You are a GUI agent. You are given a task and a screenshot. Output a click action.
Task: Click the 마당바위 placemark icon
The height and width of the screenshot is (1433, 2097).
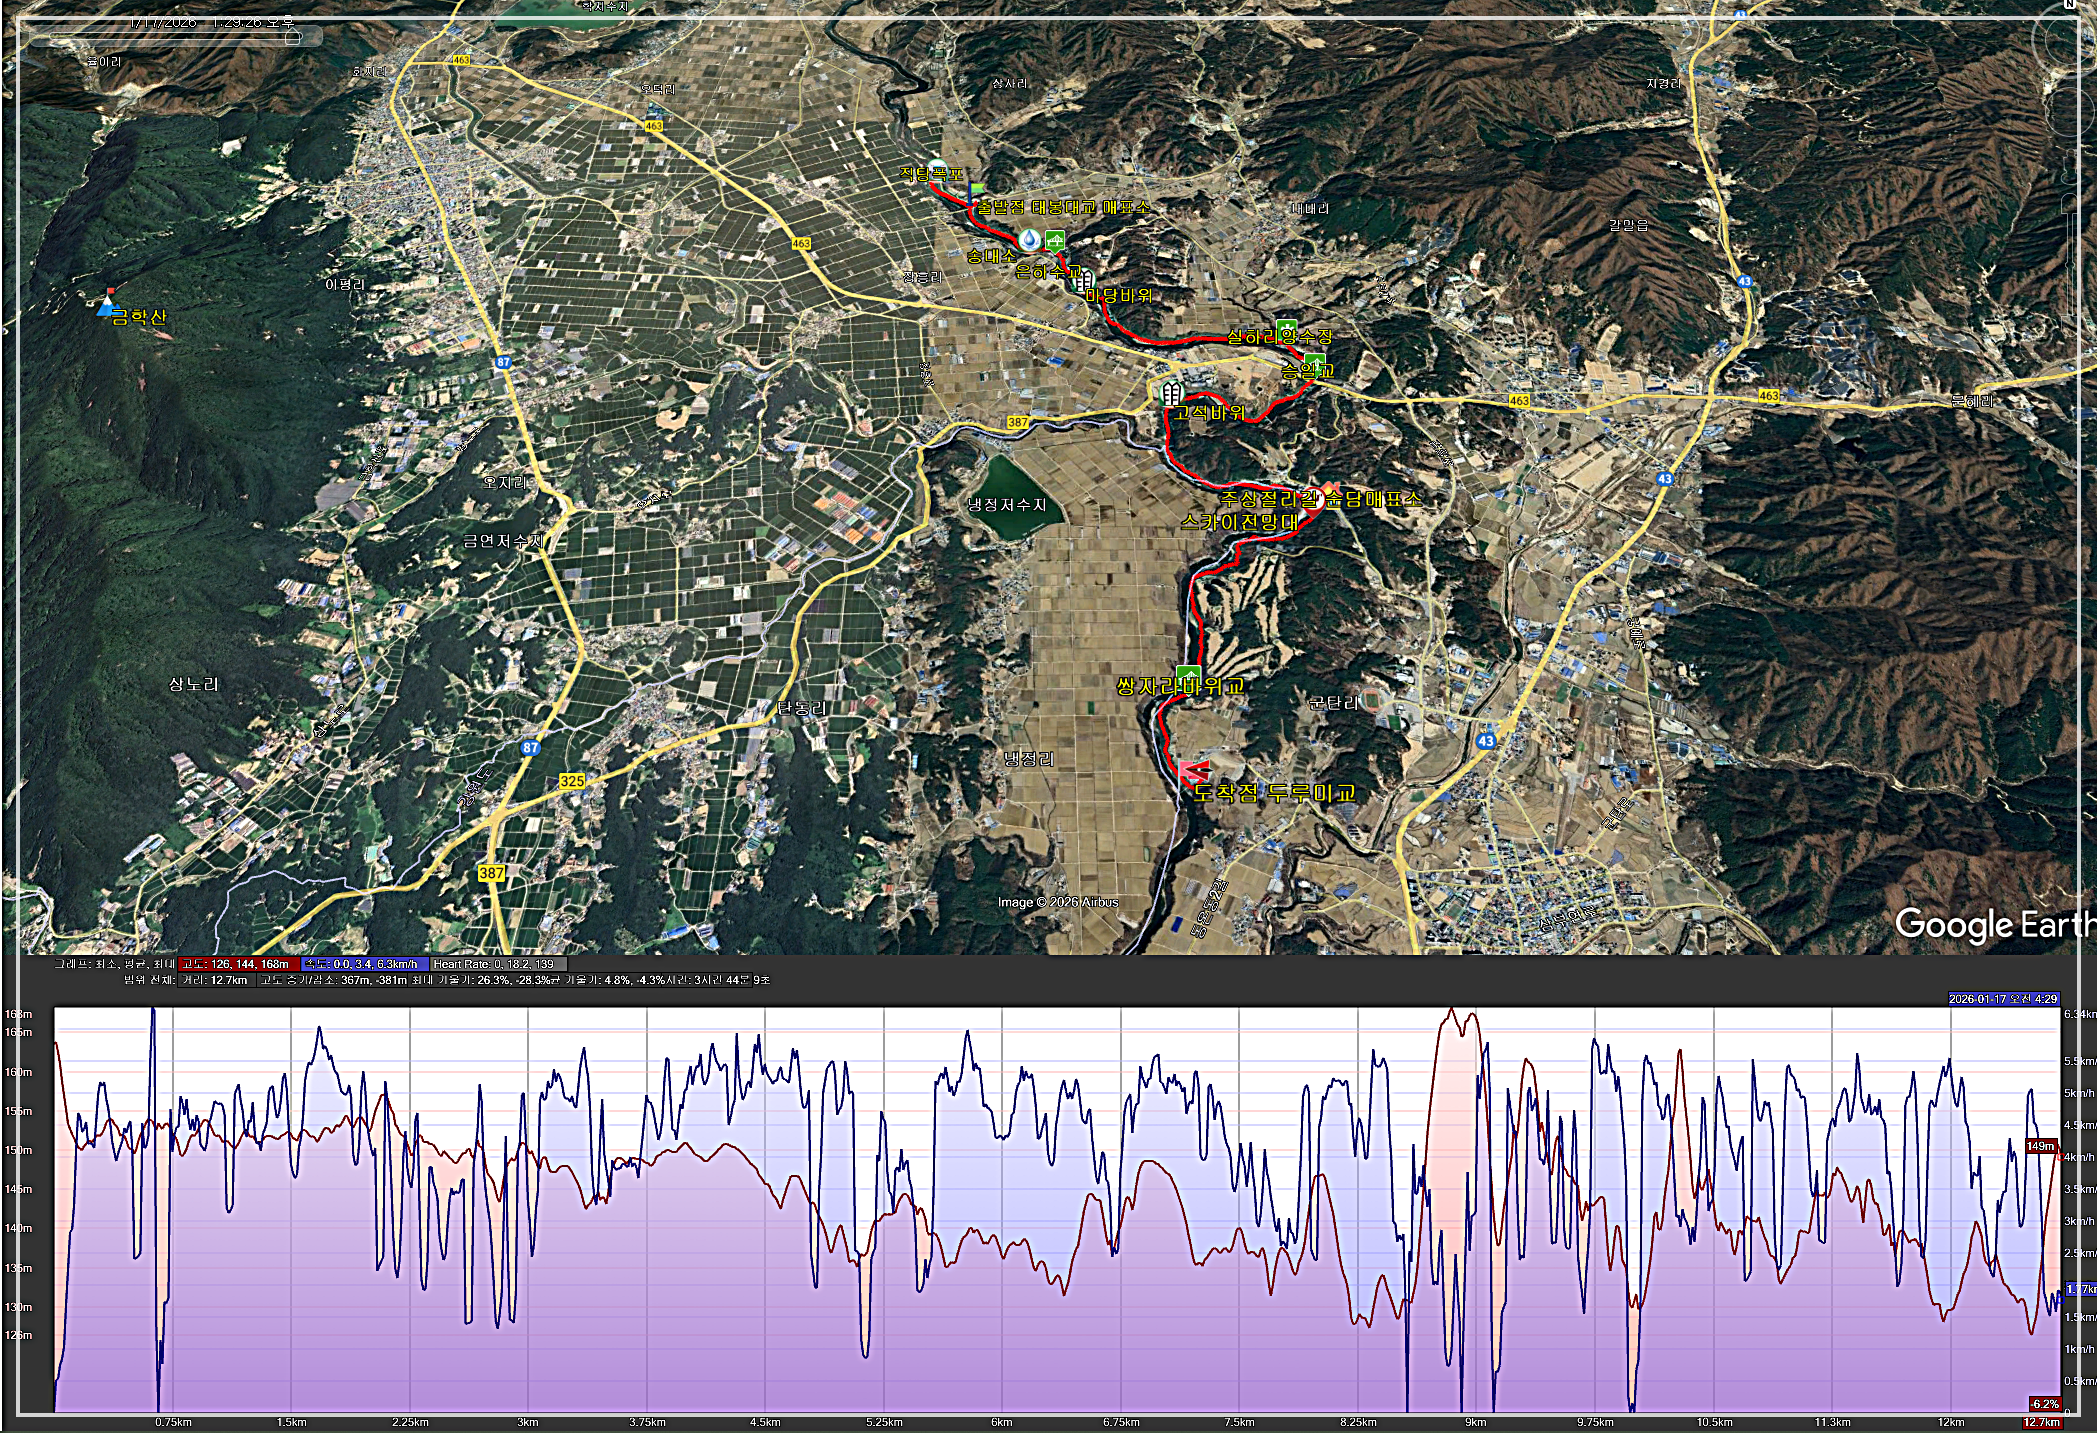[1083, 279]
